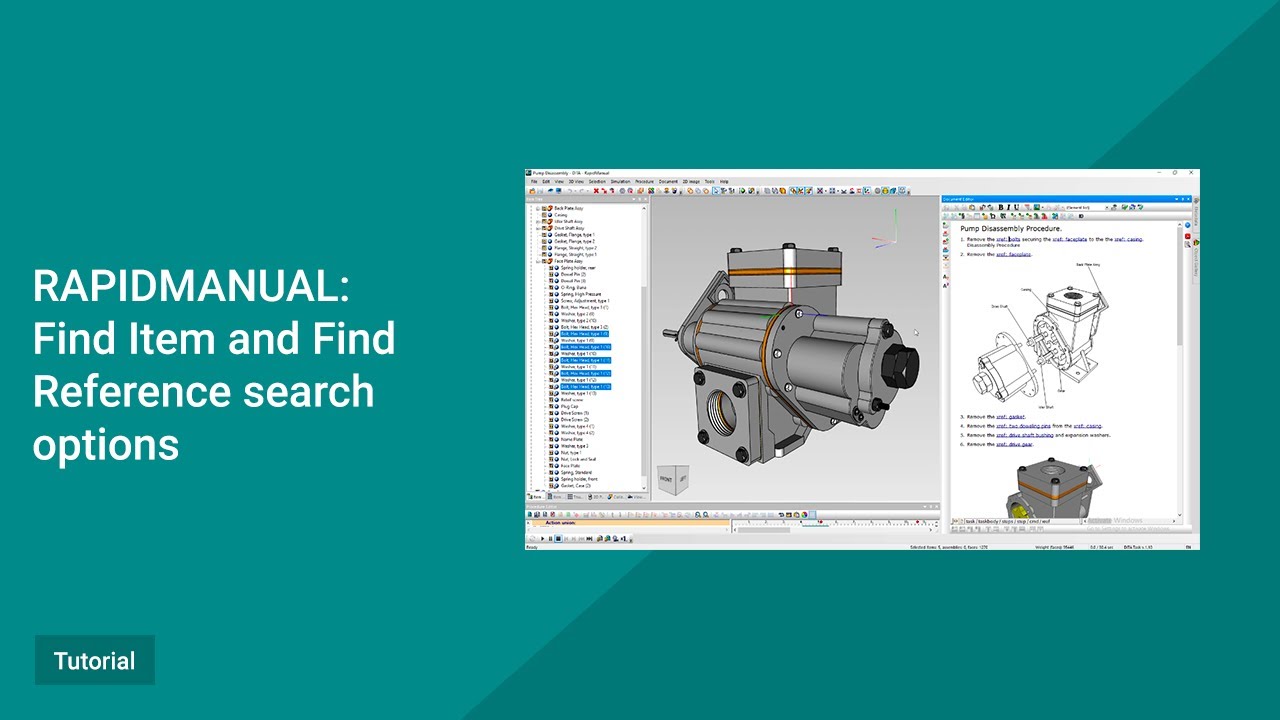Select Nut, Lock and Seal item
Viewport: 1280px width, 720px height.
(x=579, y=459)
